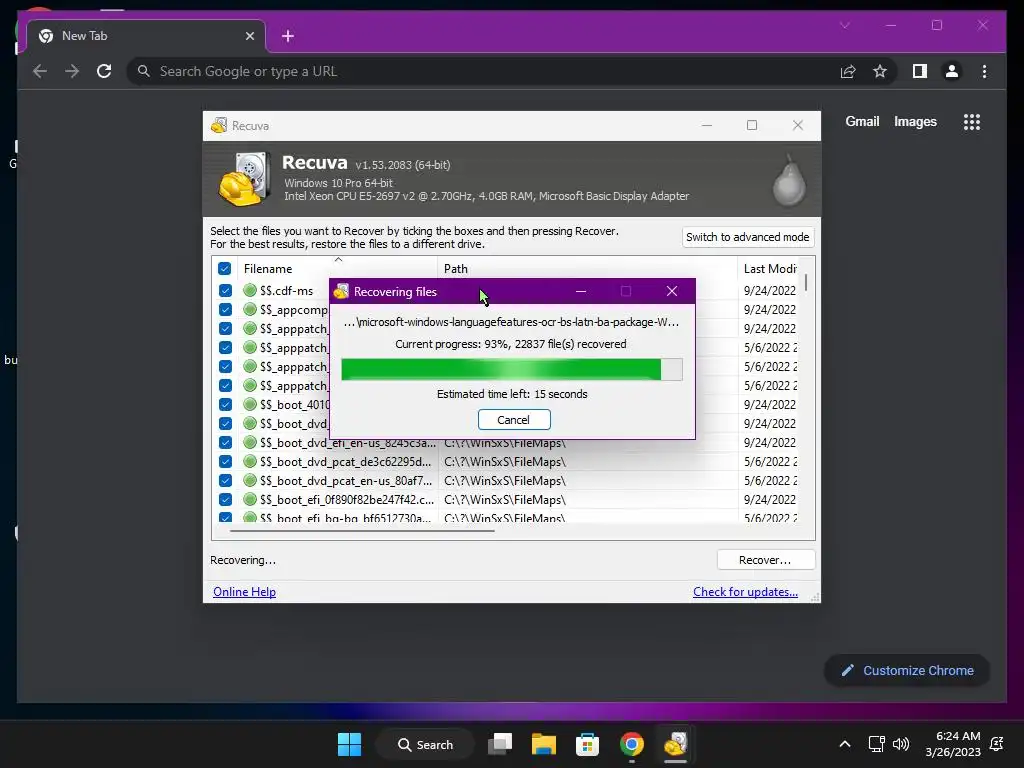Open Microsoft Store from taskbar
This screenshot has width=1024, height=768.
[587, 744]
